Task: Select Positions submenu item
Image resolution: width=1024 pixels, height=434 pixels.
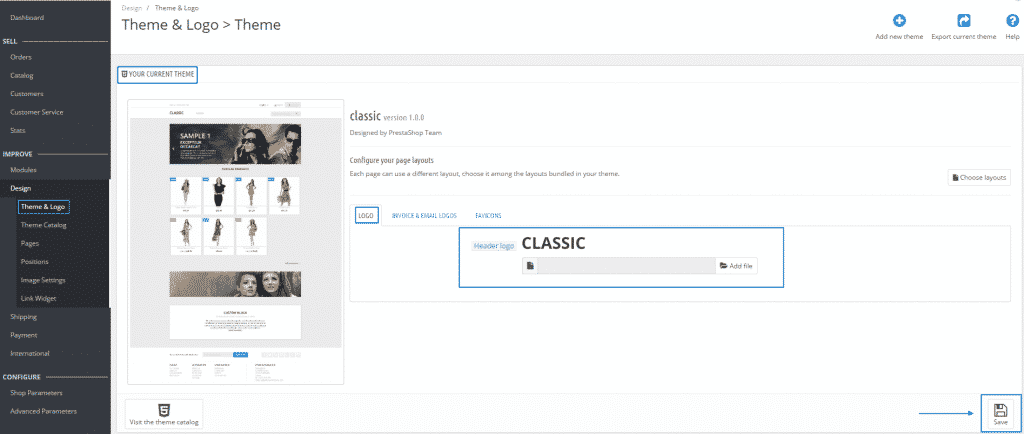Action: tap(34, 262)
